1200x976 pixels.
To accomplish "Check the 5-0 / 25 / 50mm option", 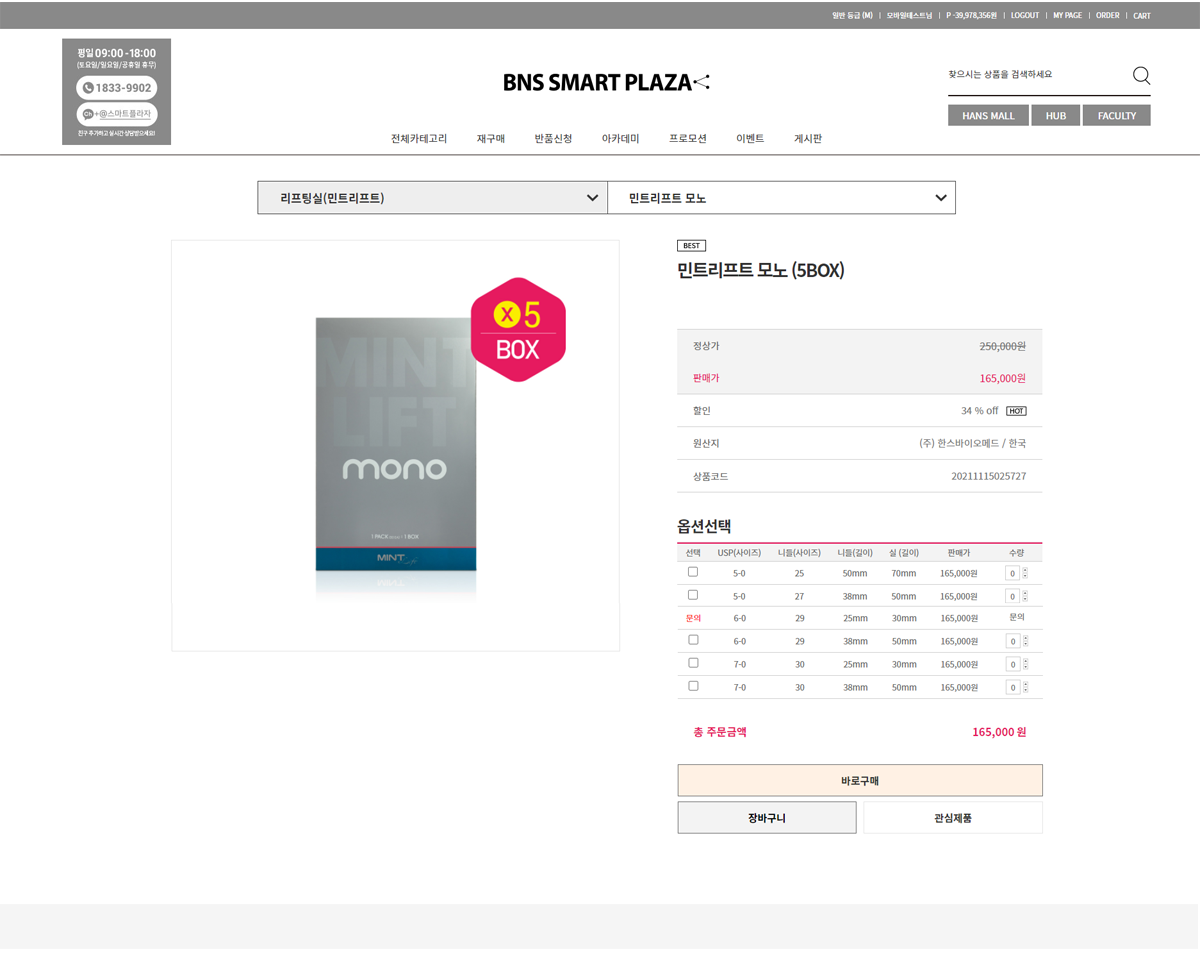I will click(693, 572).
